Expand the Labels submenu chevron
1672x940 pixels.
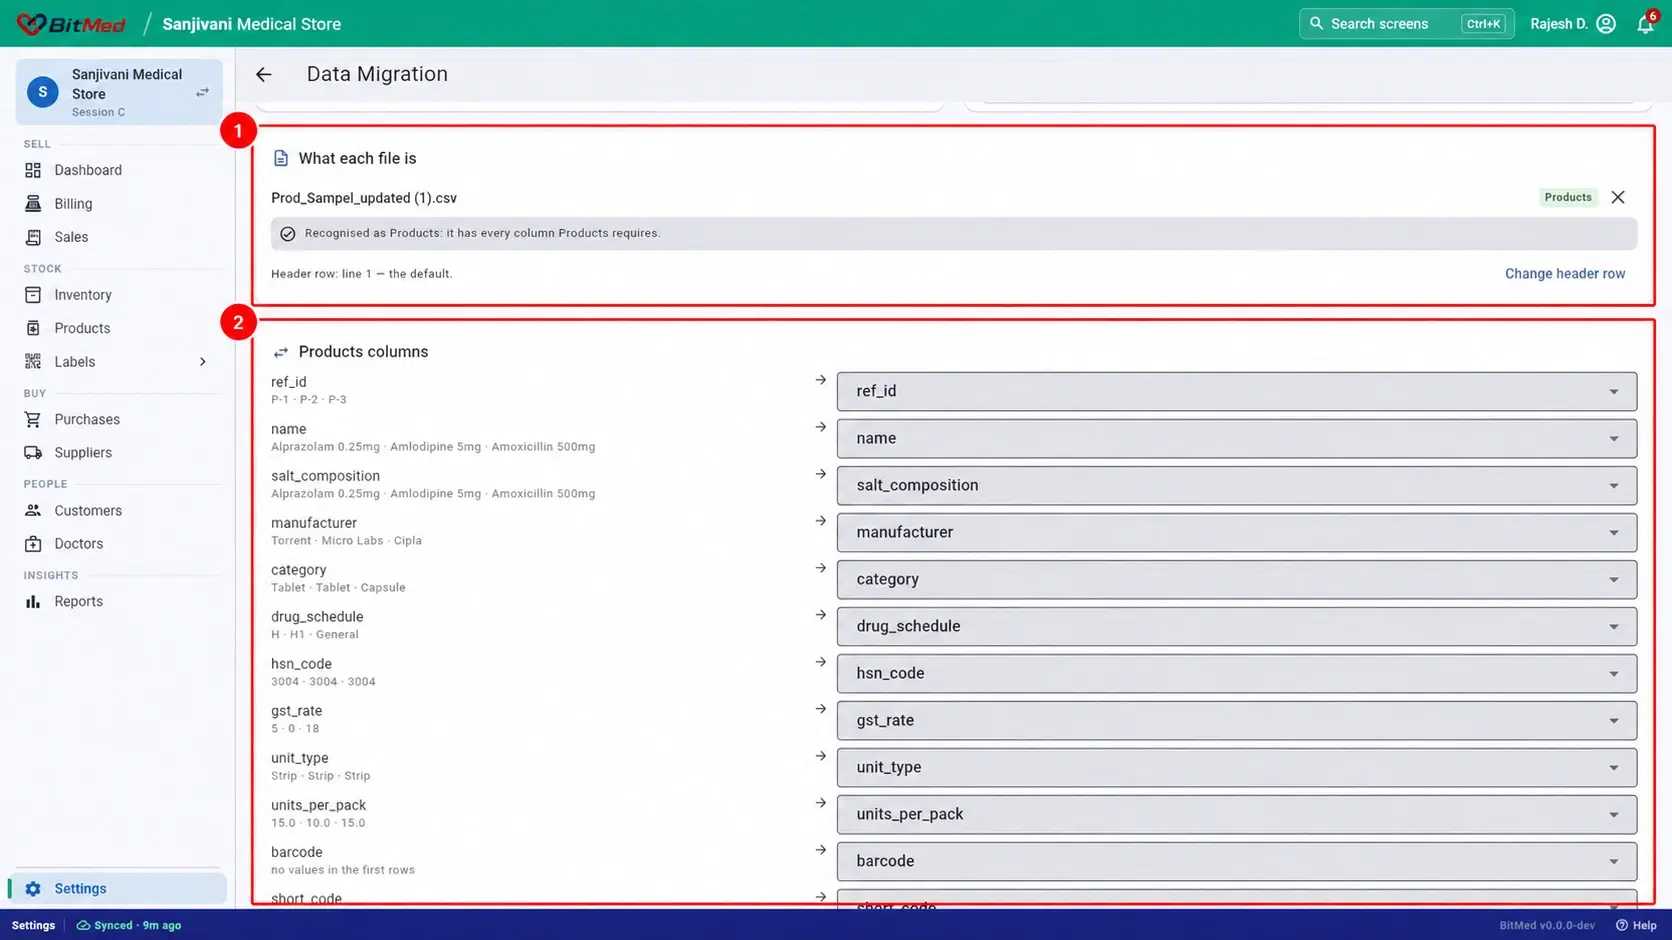point(203,362)
